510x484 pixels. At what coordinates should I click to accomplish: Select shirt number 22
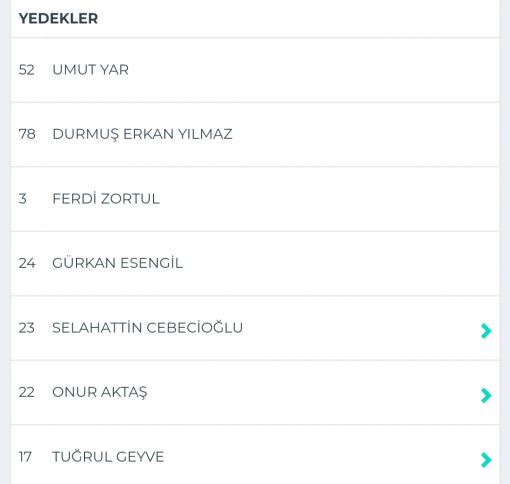click(x=26, y=392)
